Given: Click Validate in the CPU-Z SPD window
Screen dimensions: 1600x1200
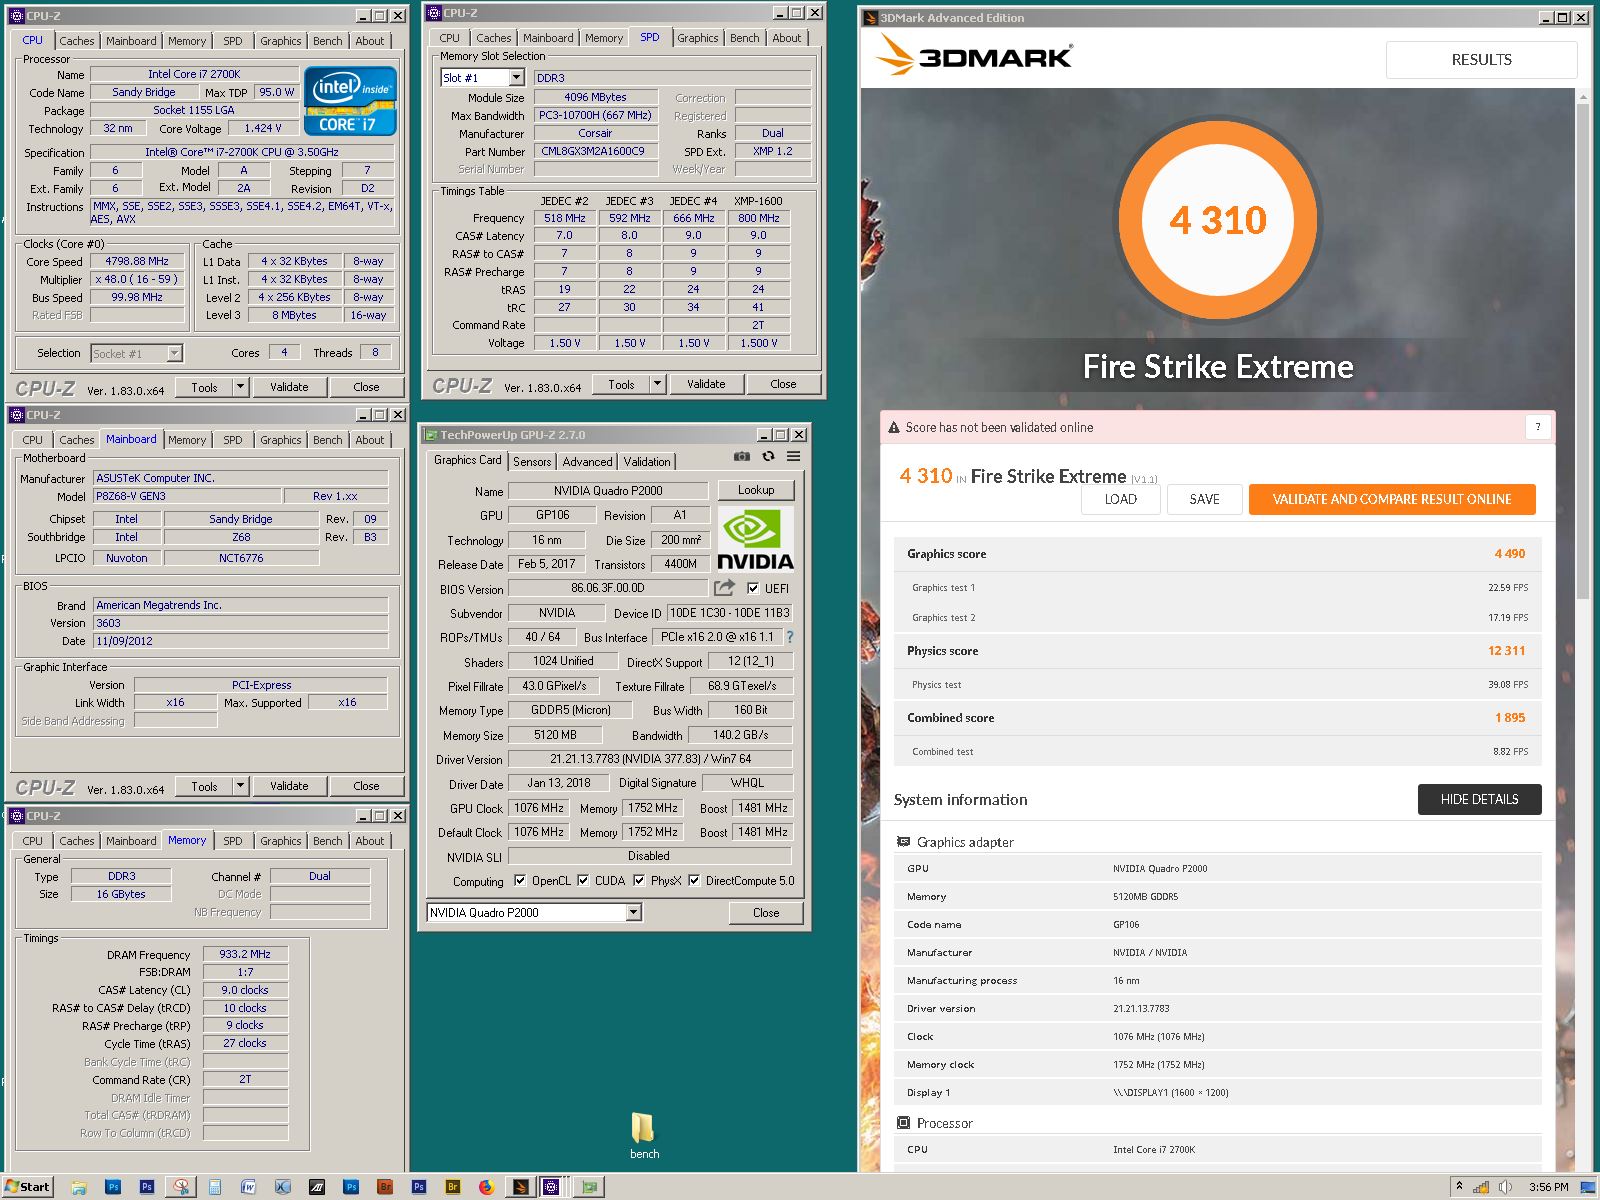Looking at the screenshot, I should pos(706,384).
